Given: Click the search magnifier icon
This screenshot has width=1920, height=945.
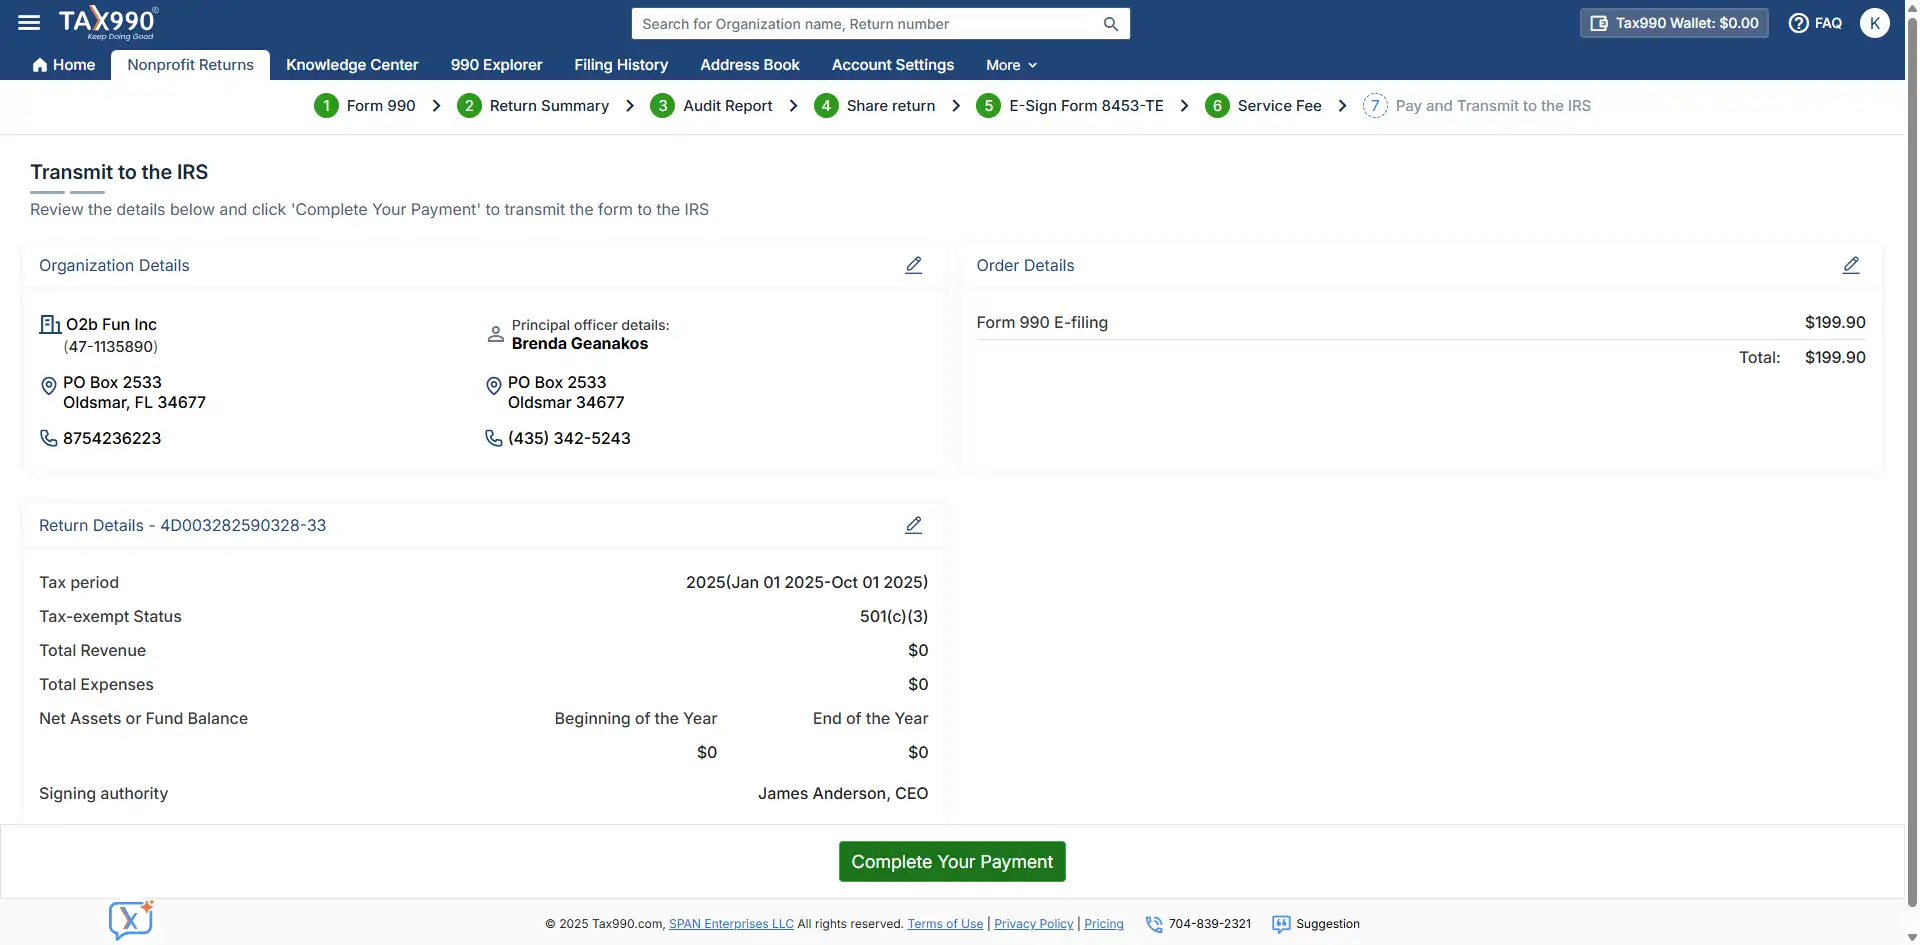Looking at the screenshot, I should pyautogui.click(x=1110, y=24).
